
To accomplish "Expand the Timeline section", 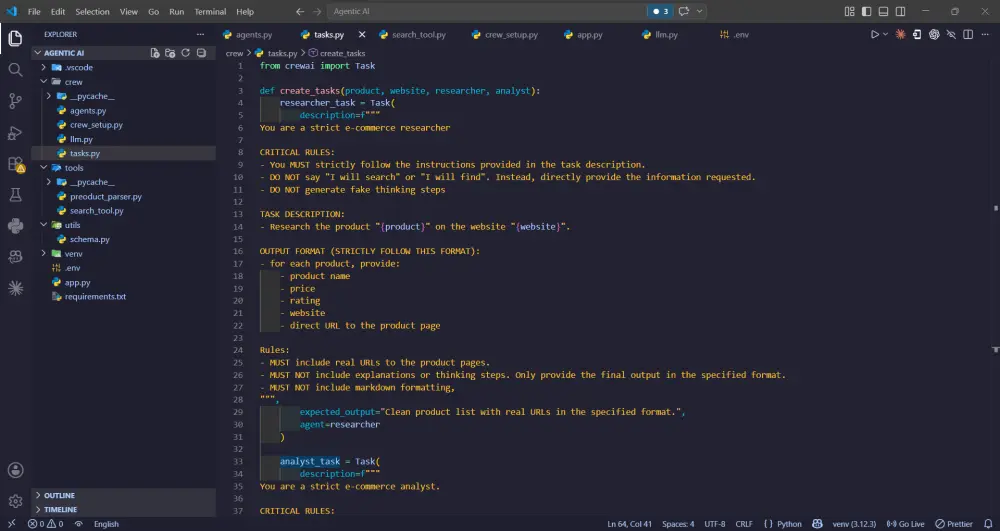I will pyautogui.click(x=123, y=509).
